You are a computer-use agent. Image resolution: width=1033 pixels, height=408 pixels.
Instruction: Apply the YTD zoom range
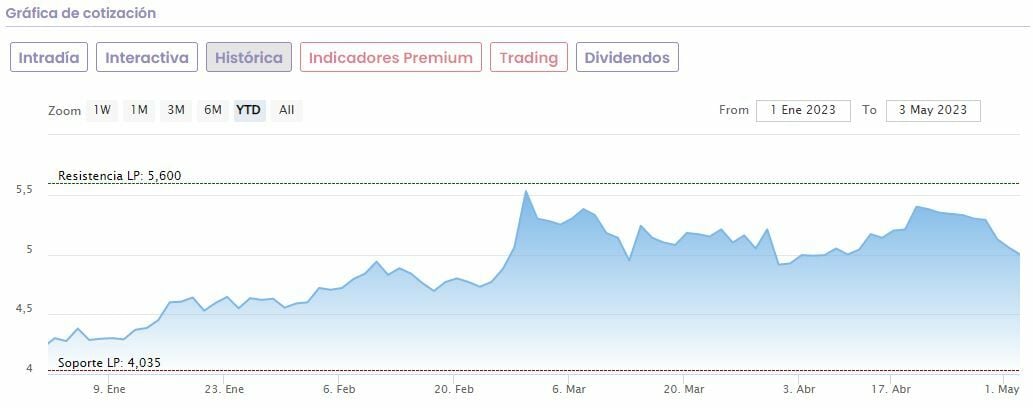tap(249, 110)
